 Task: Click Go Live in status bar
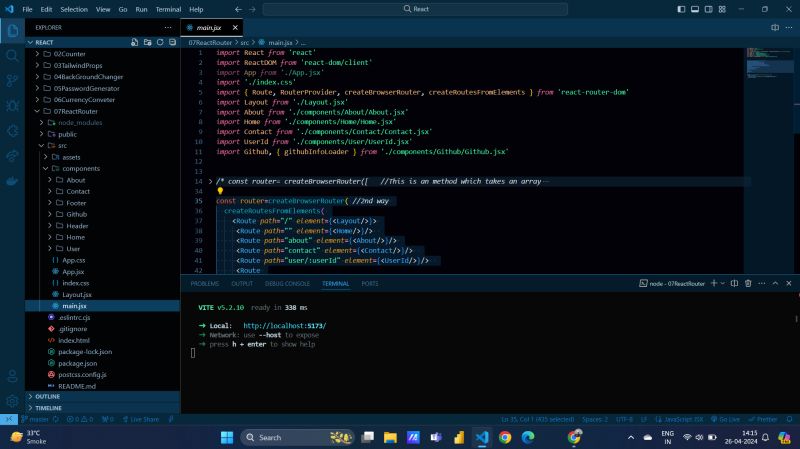[725, 419]
